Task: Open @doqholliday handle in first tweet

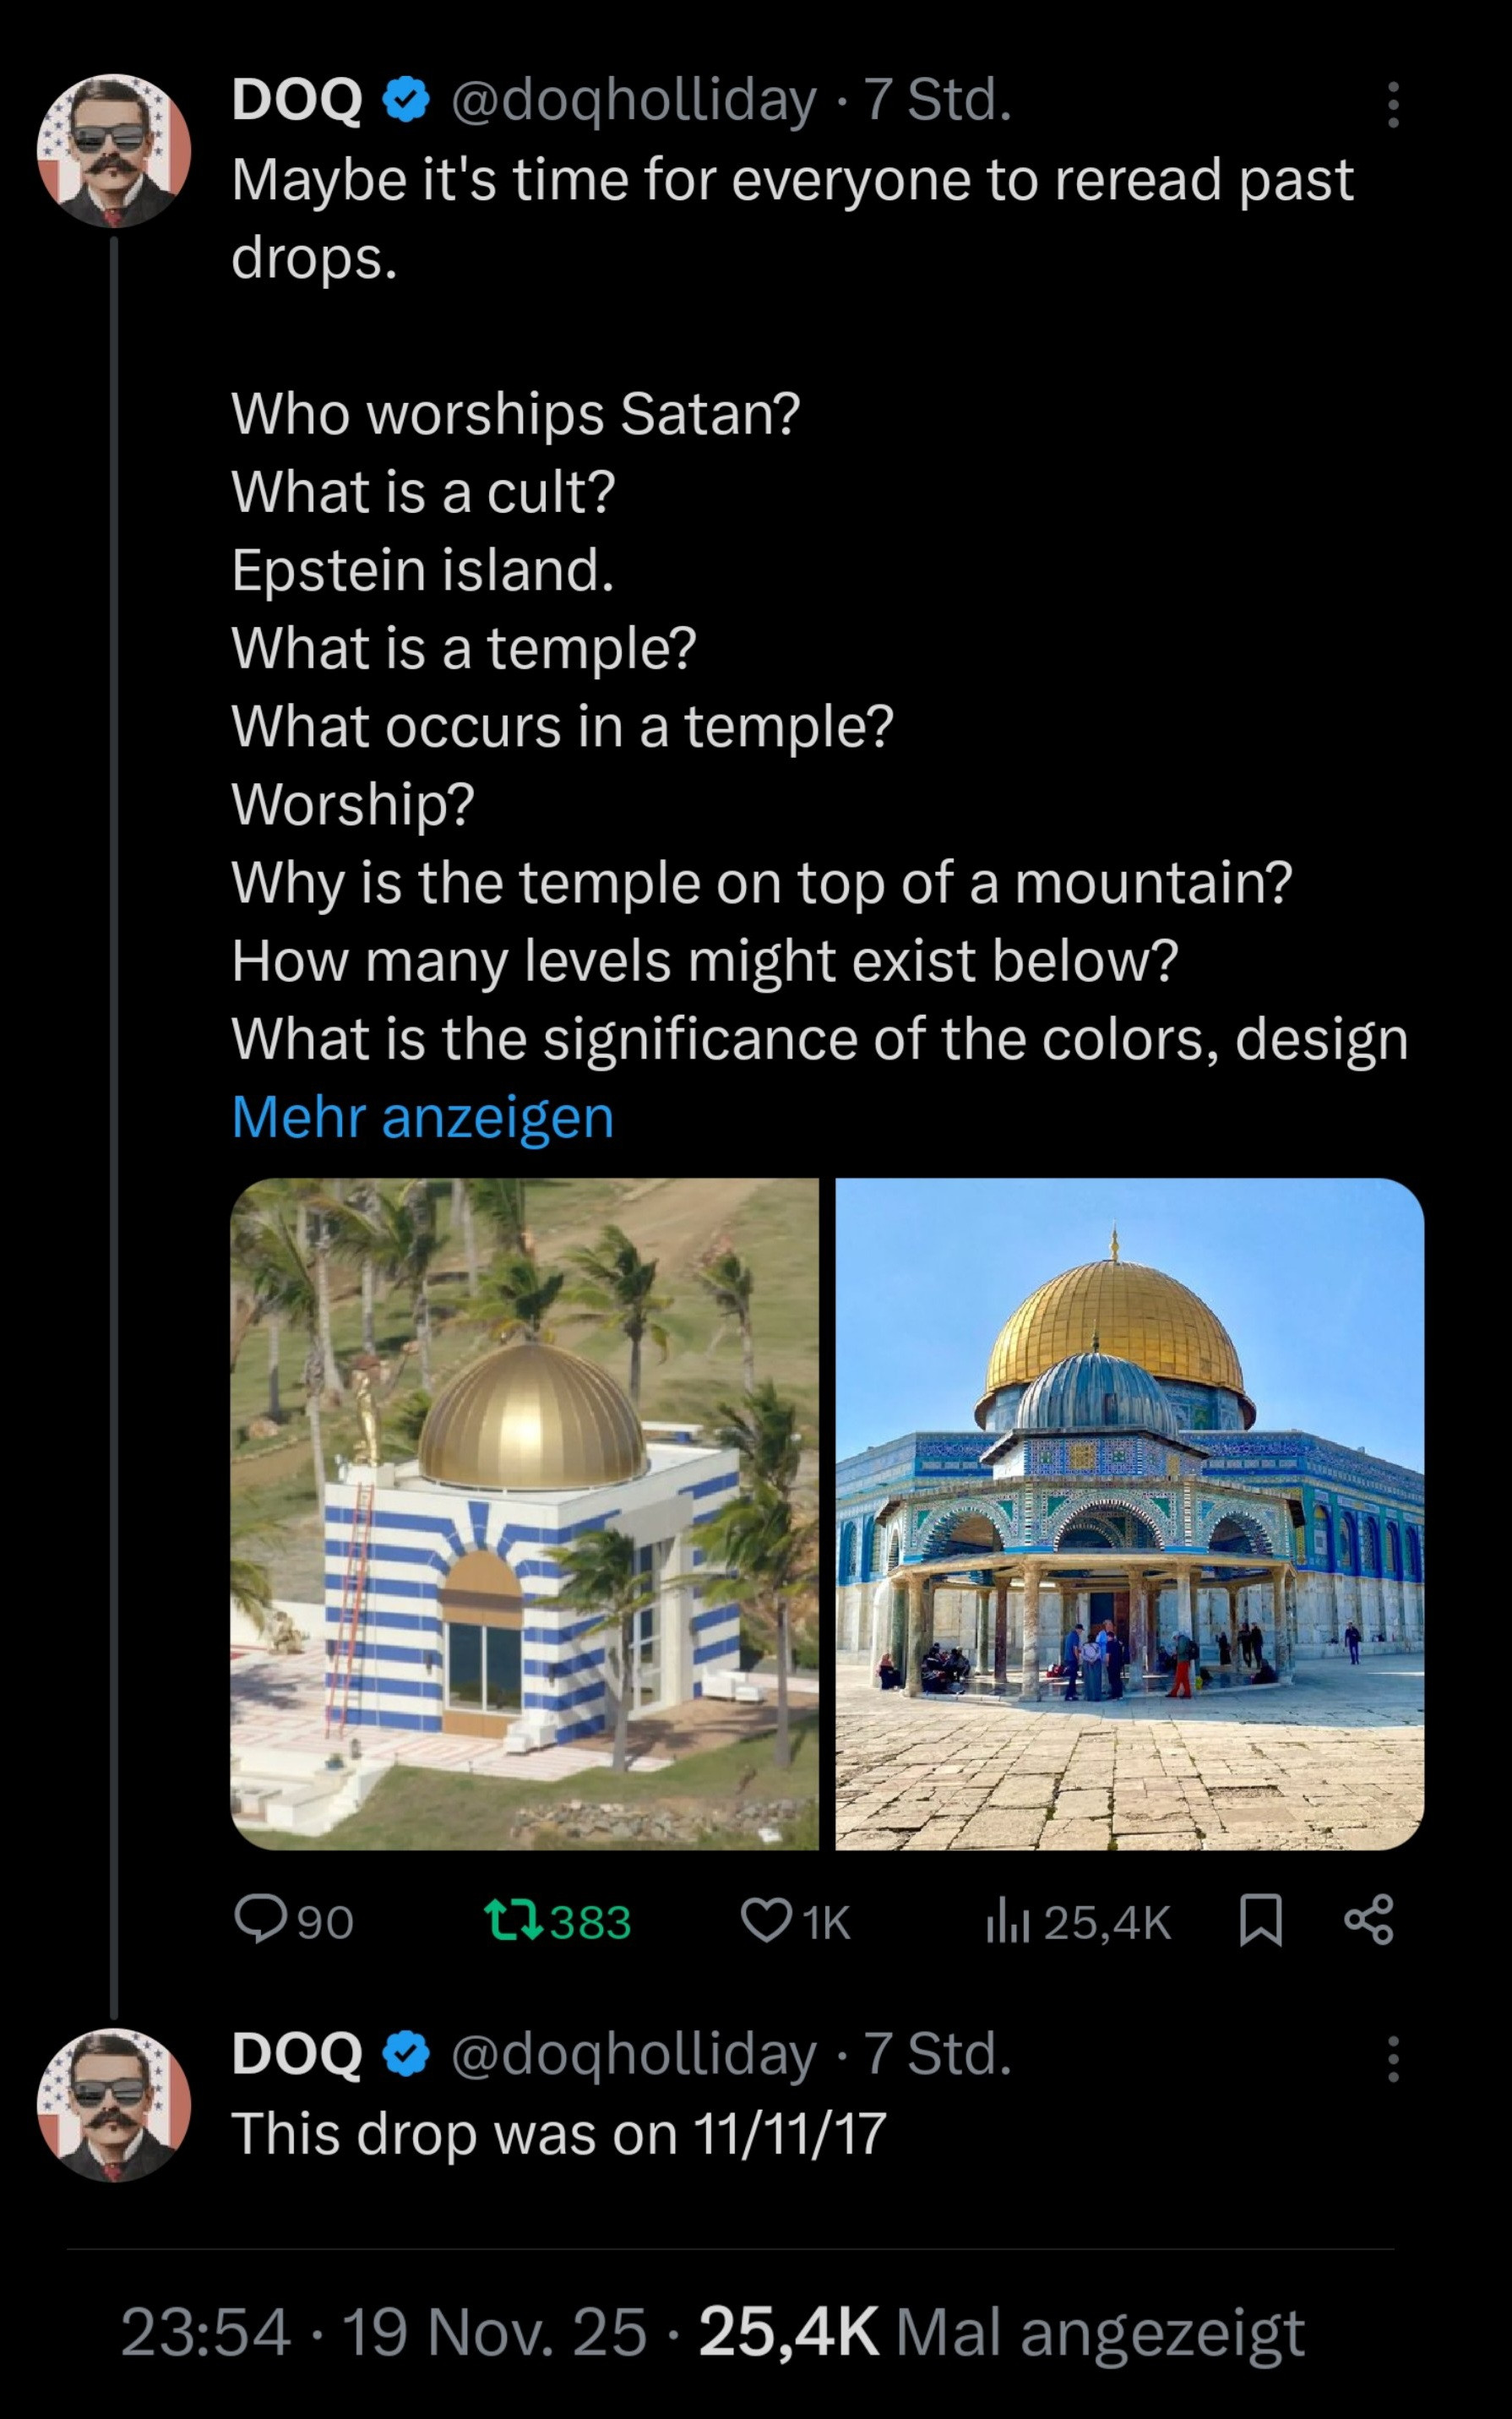Action: 633,101
